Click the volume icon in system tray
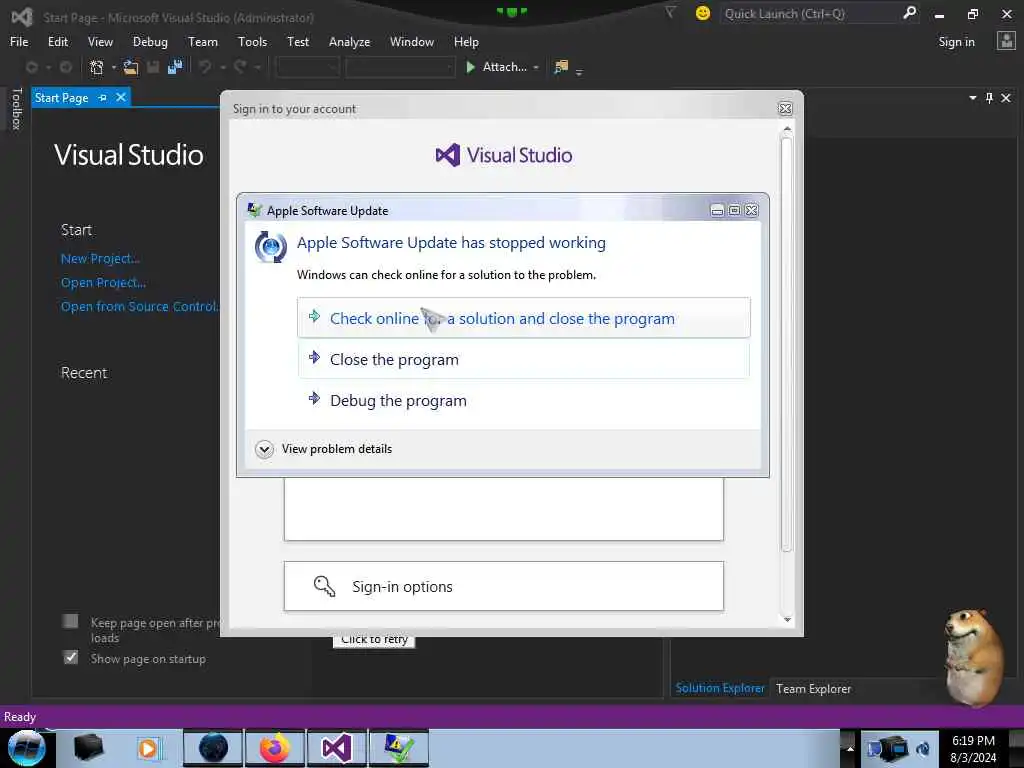This screenshot has width=1024, height=768. [923, 748]
